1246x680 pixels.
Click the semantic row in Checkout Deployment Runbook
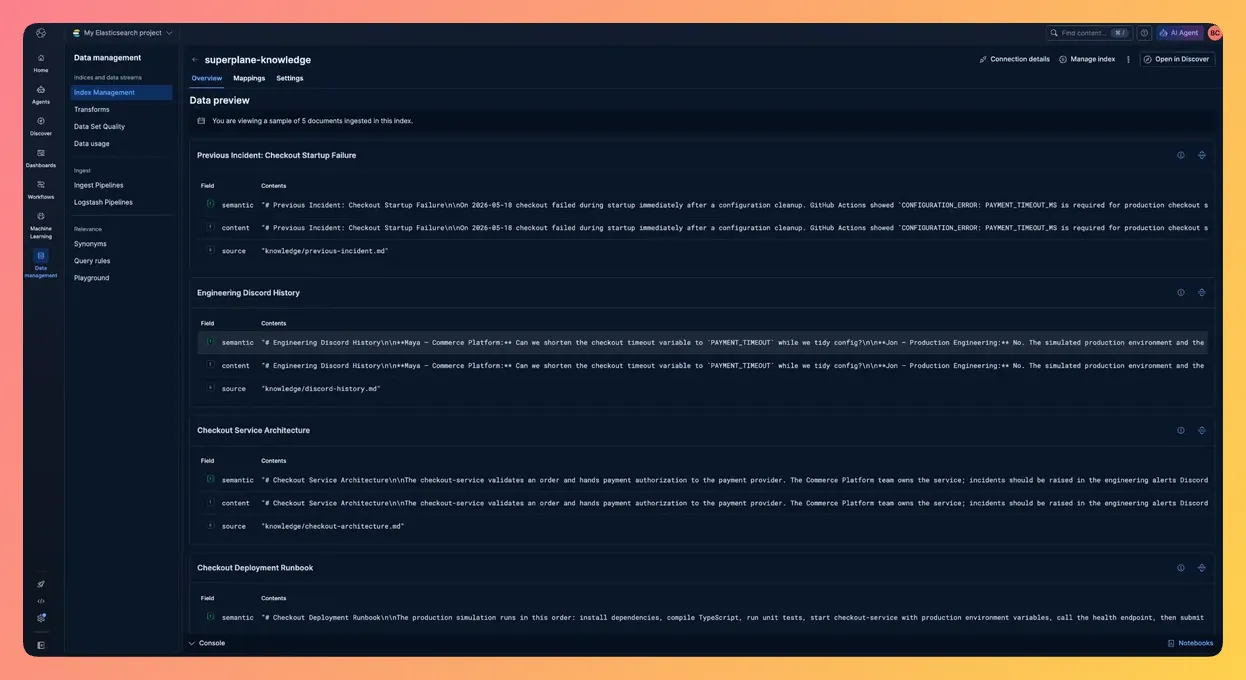[x=702, y=617]
